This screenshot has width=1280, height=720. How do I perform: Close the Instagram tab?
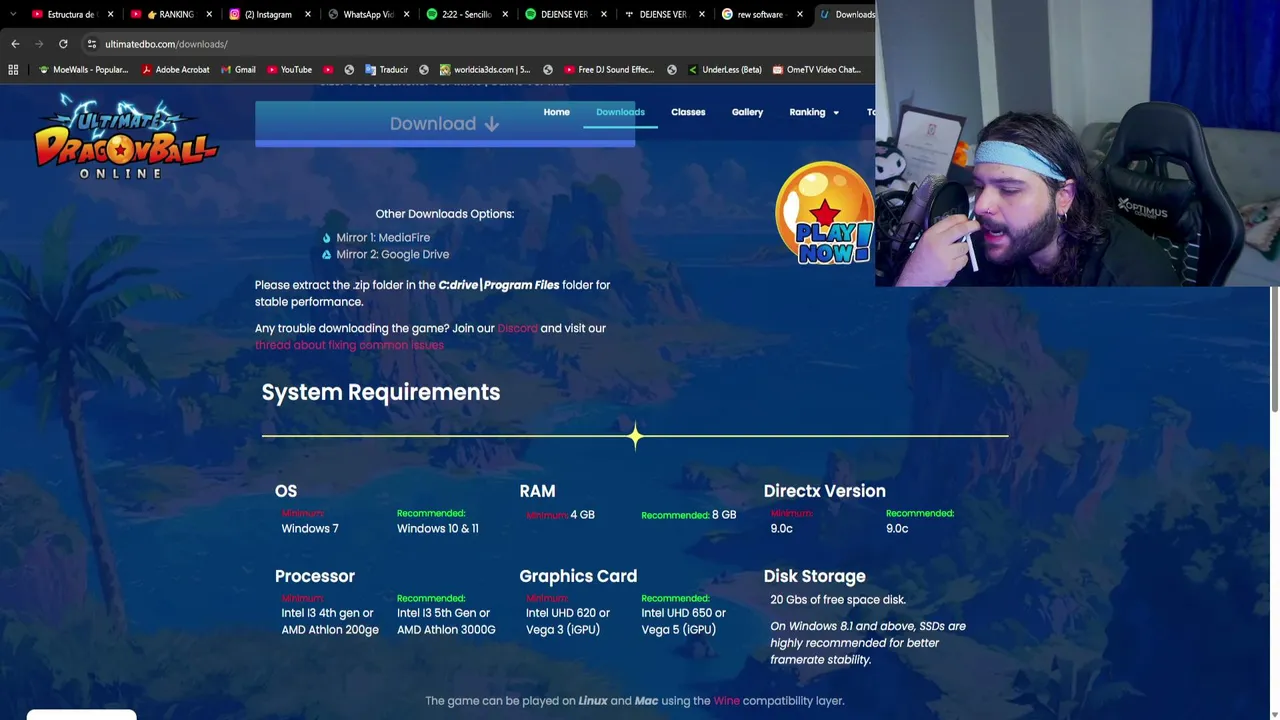pyautogui.click(x=307, y=15)
